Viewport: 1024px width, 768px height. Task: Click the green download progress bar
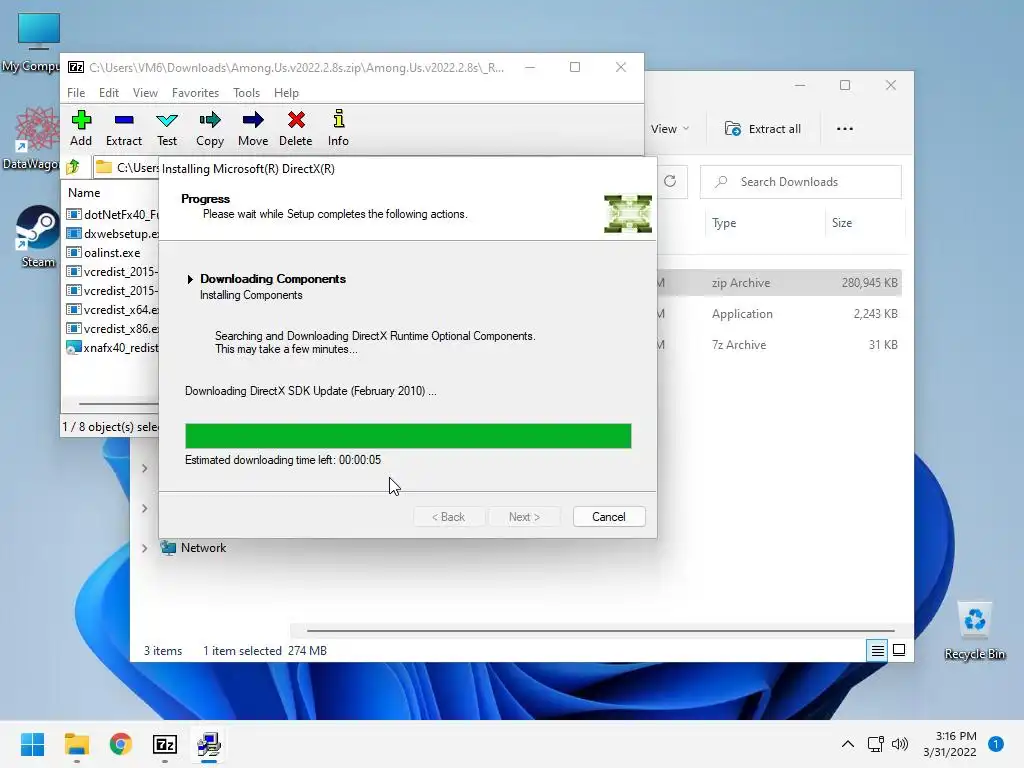click(x=408, y=436)
